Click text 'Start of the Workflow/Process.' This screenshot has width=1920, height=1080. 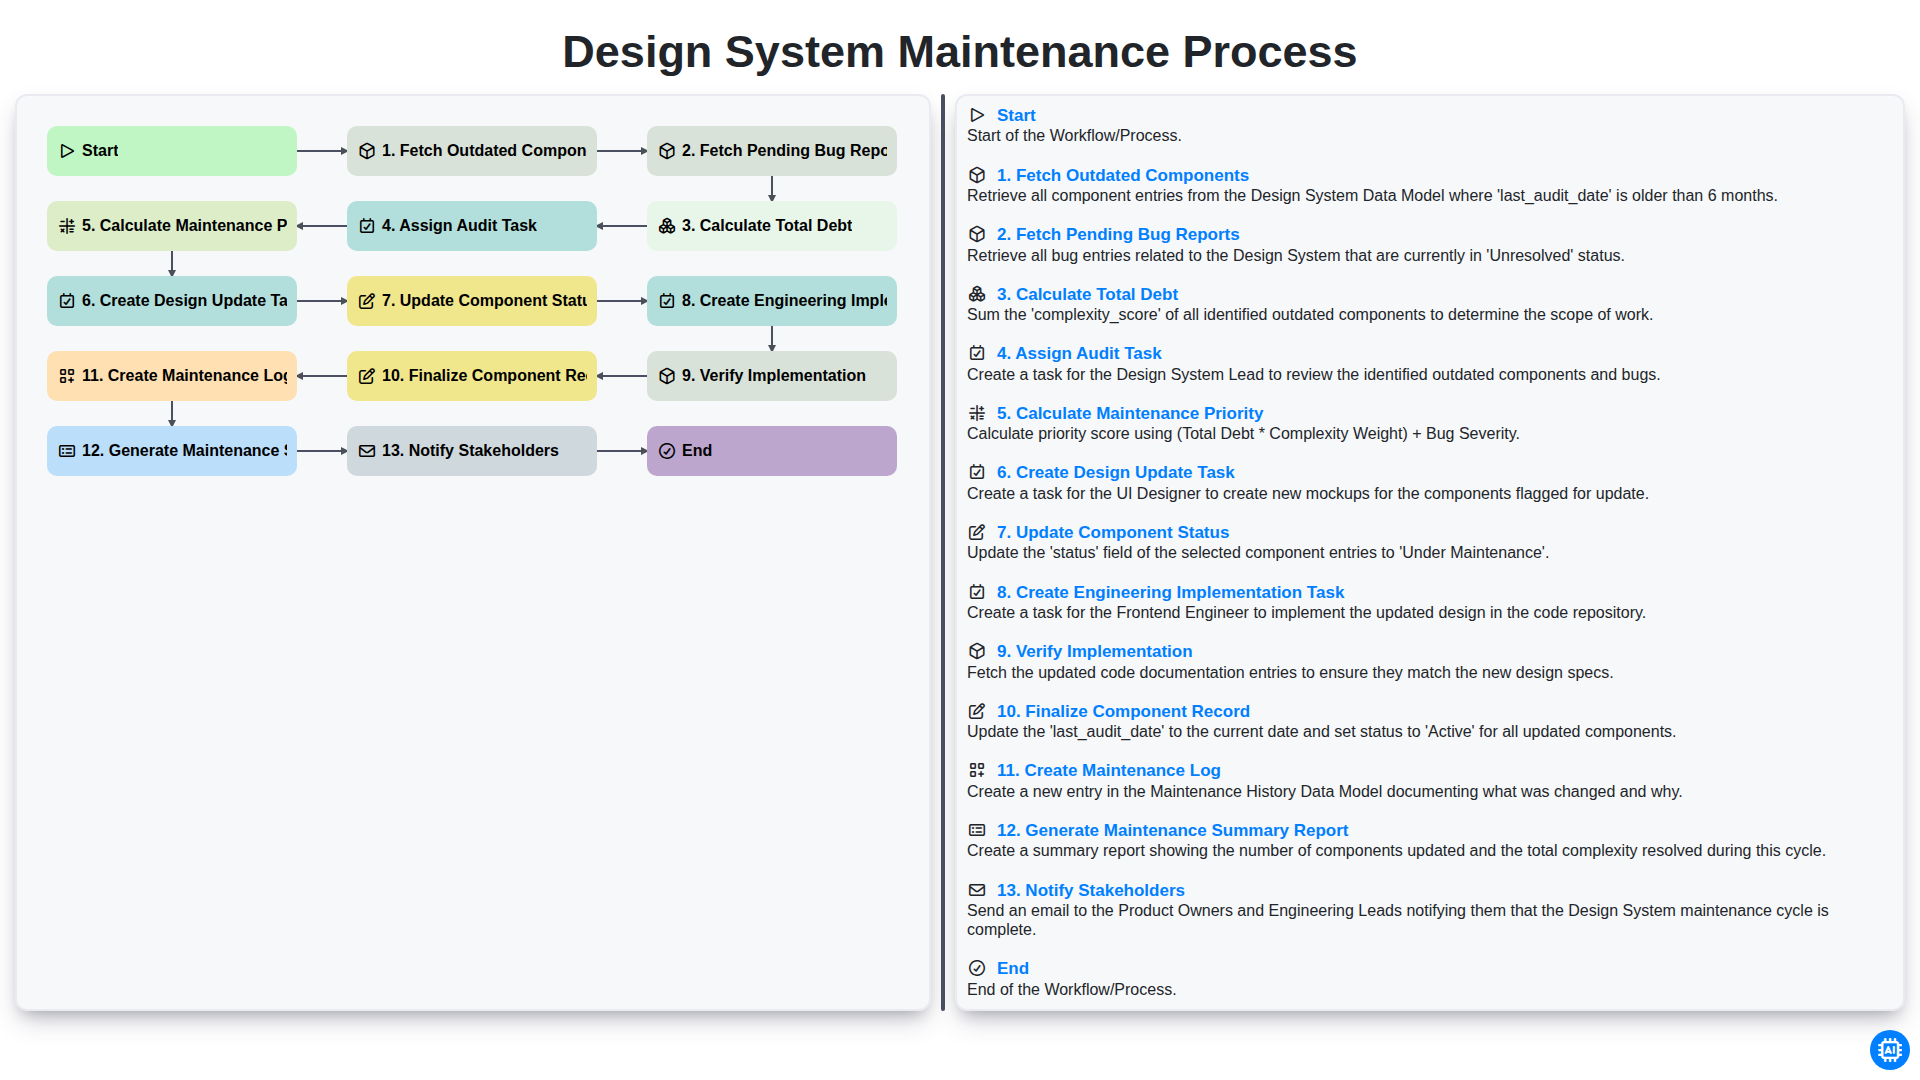point(1074,136)
